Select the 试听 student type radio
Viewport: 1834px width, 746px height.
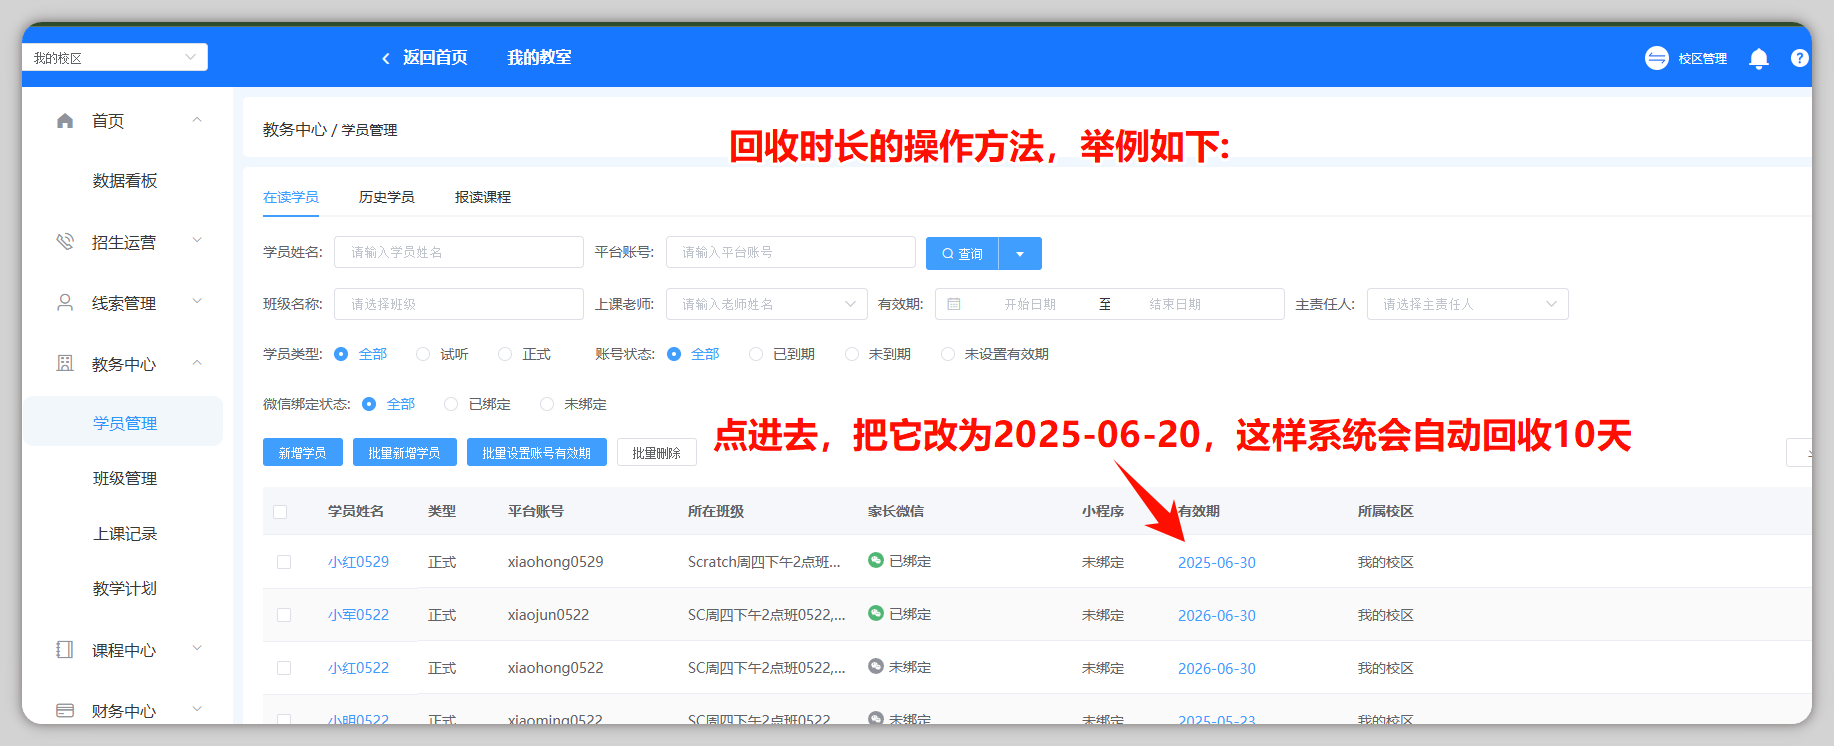(423, 354)
